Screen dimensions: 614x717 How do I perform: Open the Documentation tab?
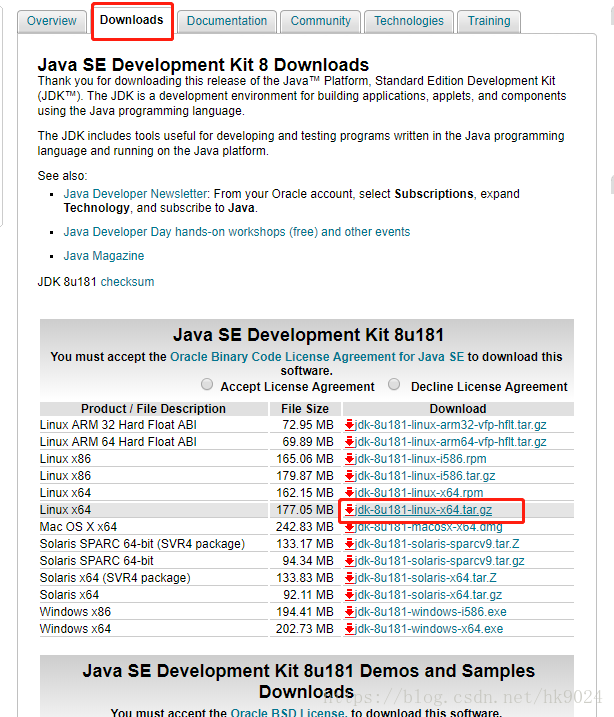pyautogui.click(x=227, y=21)
